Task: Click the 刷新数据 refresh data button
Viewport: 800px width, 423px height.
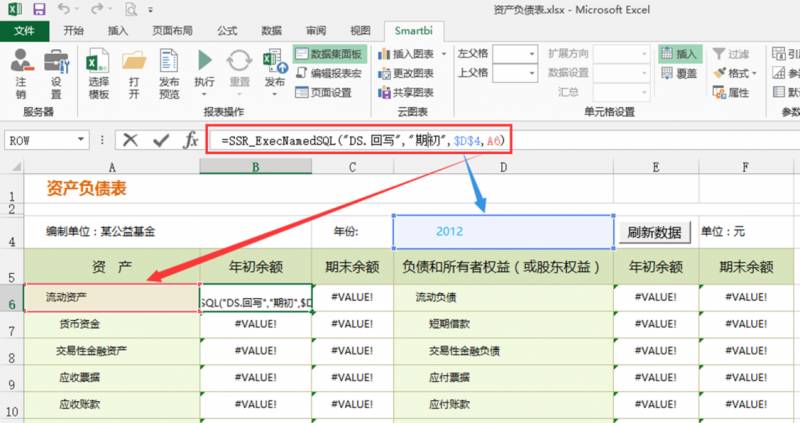Action: (654, 232)
